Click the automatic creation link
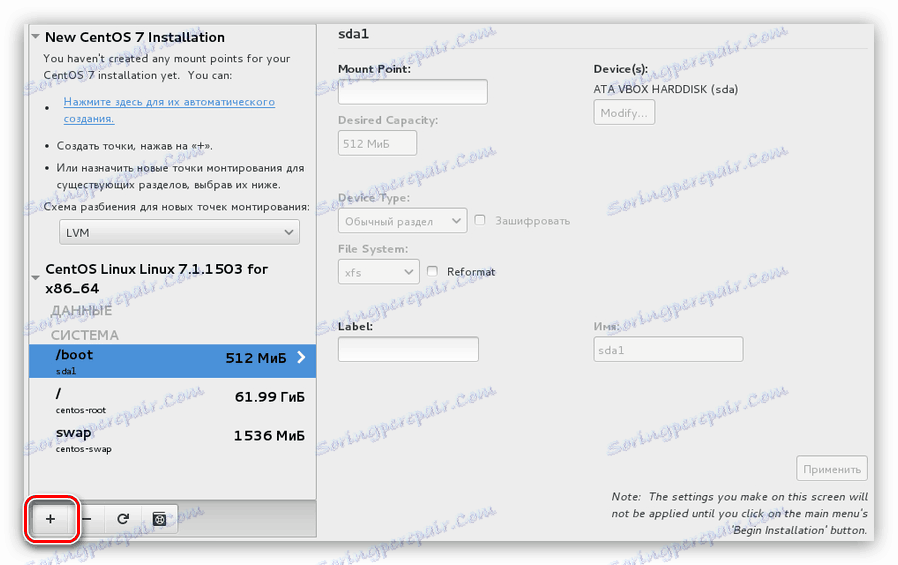The width and height of the screenshot is (898, 565). (169, 110)
